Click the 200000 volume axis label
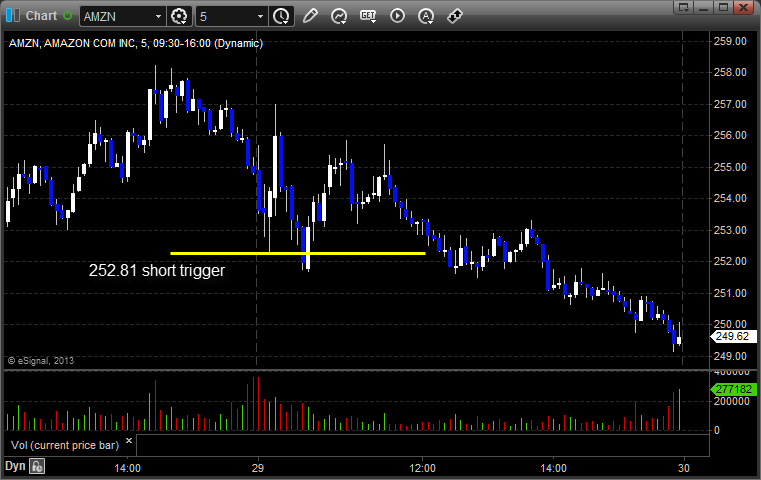This screenshot has height=480, width=761. tap(731, 401)
